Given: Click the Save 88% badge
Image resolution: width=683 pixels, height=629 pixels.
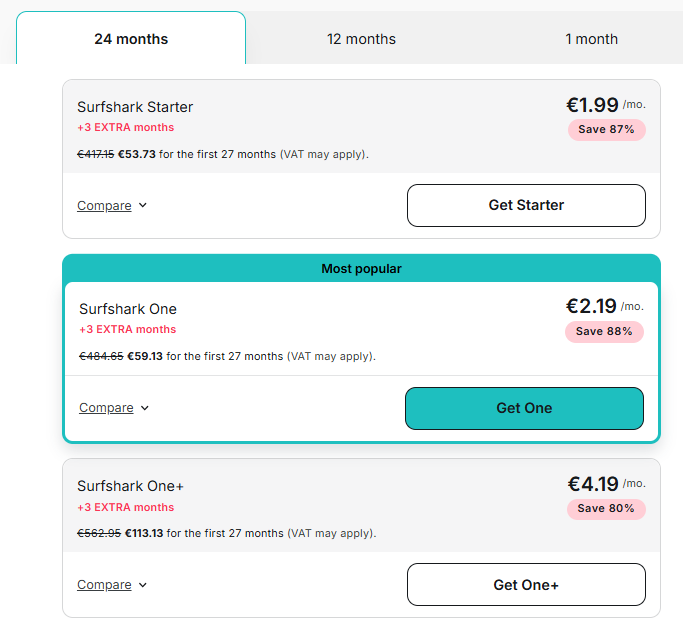Looking at the screenshot, I should [604, 332].
